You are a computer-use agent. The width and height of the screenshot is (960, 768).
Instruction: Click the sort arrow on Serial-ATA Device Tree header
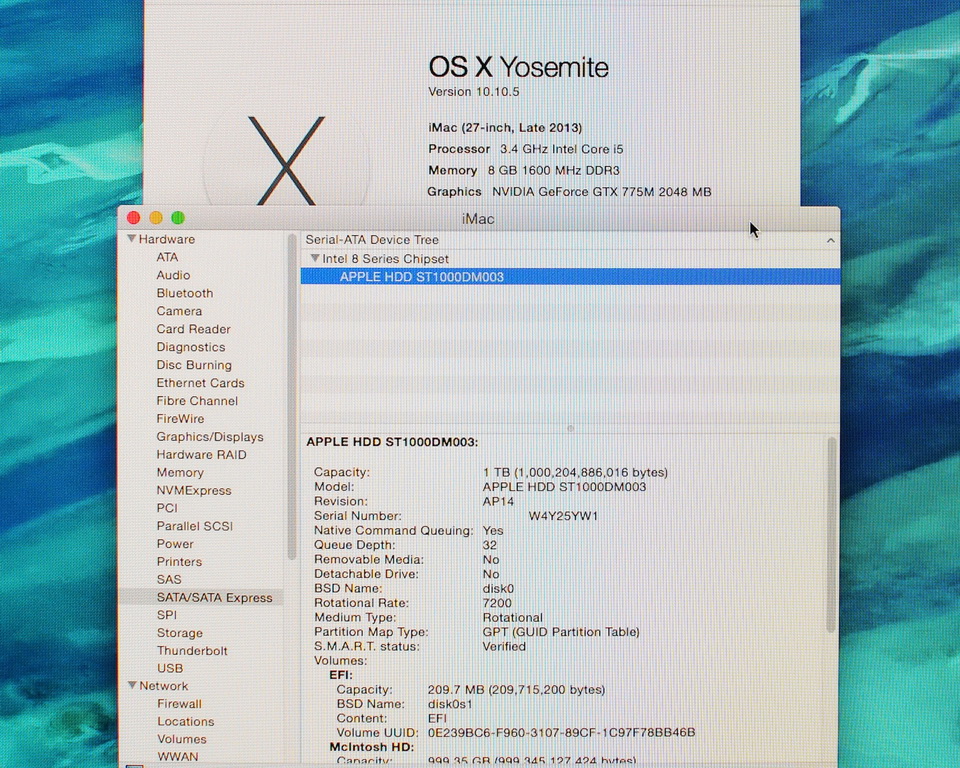point(830,240)
